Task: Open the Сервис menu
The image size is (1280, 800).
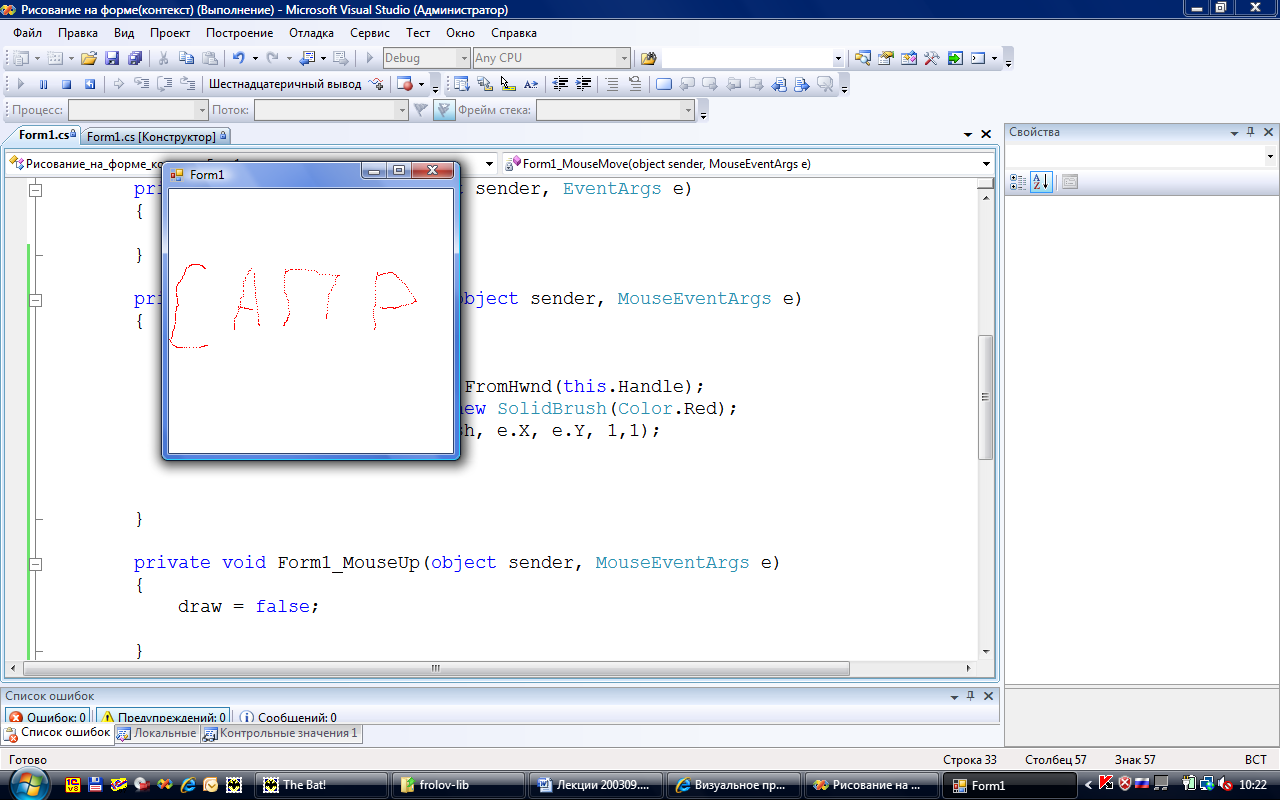Action: click(x=369, y=33)
